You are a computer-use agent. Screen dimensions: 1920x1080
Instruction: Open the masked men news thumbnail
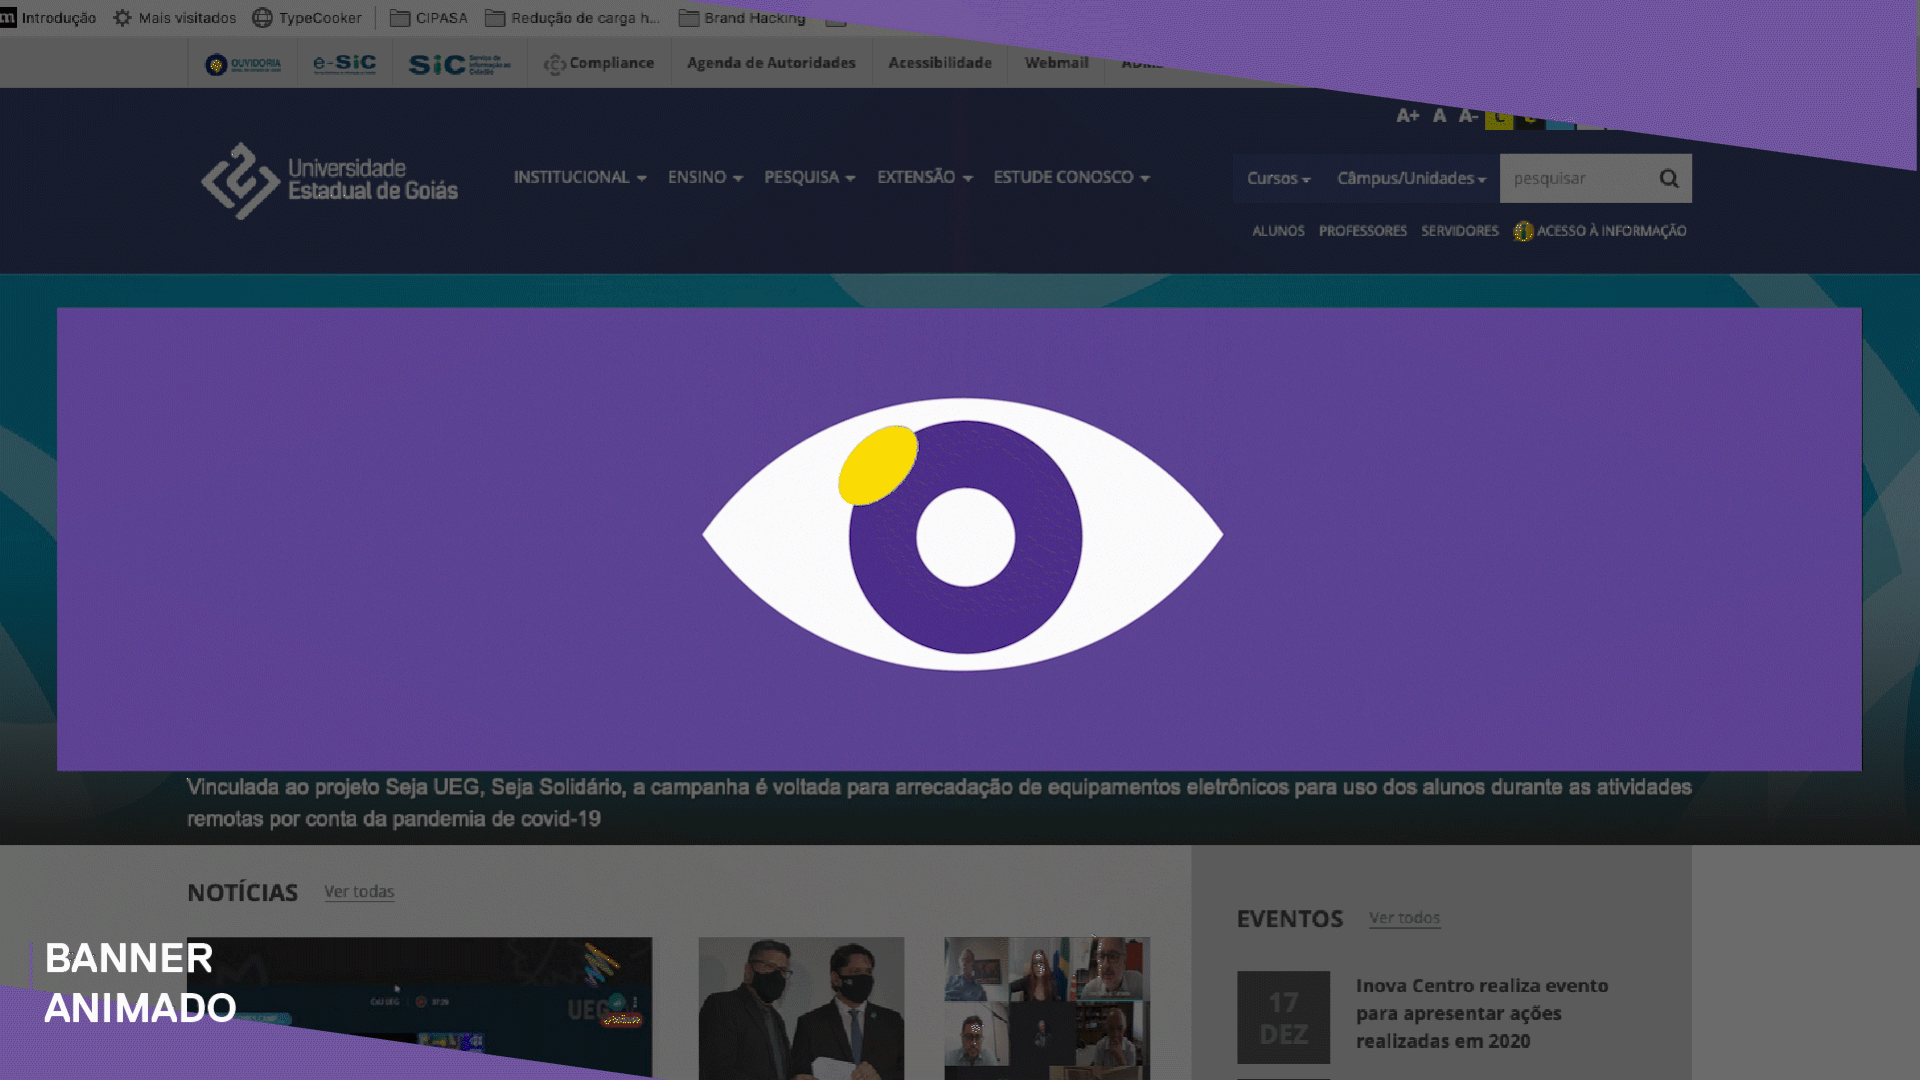click(x=801, y=1007)
